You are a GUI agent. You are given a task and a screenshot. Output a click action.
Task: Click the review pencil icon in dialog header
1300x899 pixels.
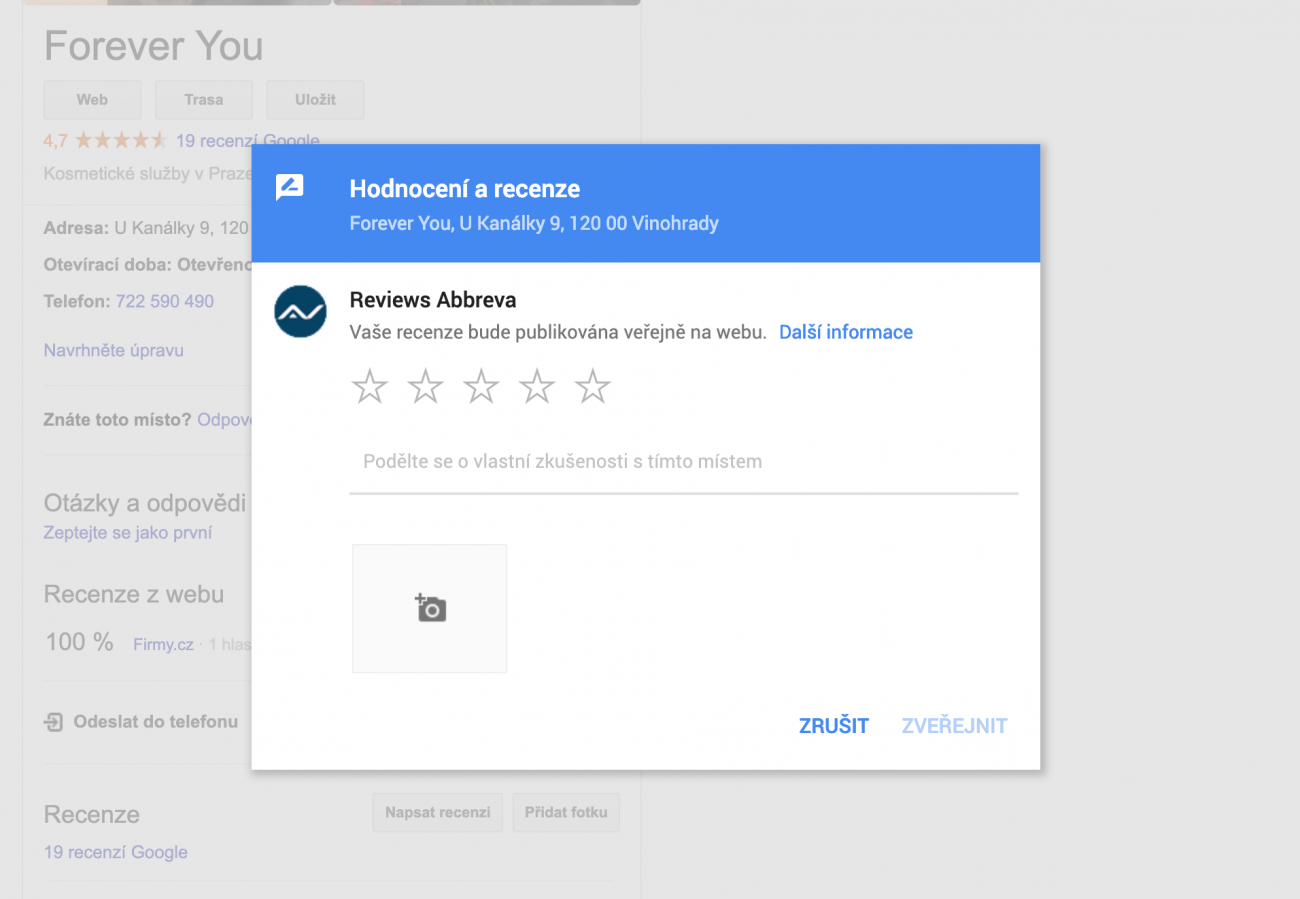click(x=290, y=187)
